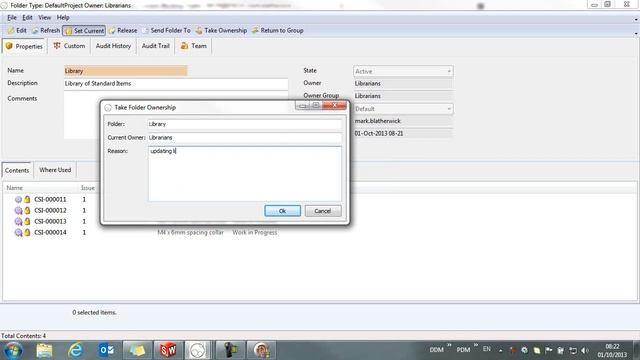This screenshot has width=640, height=360.
Task: Close the Take Folder Ownership dialog
Action: [x=335, y=106]
